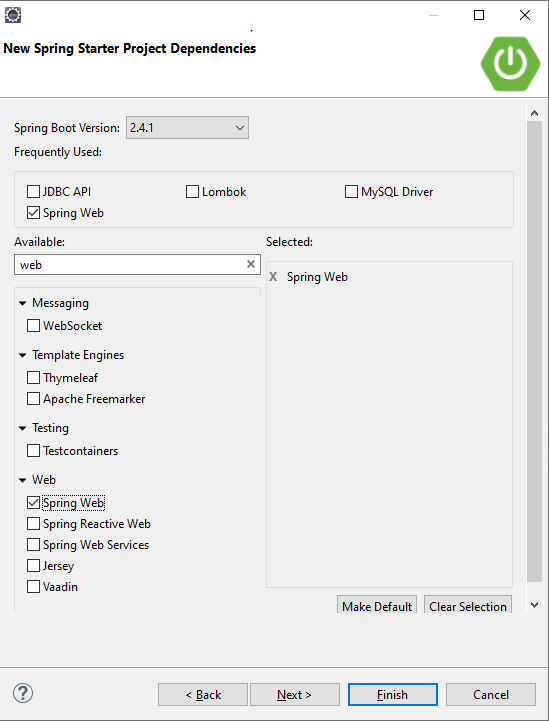Click the Clear Selection button

[468, 606]
